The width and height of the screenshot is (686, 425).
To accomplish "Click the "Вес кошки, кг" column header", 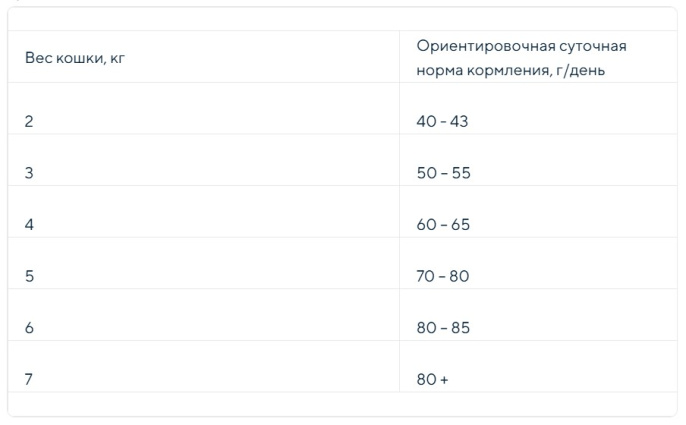I will pos(74,59).
